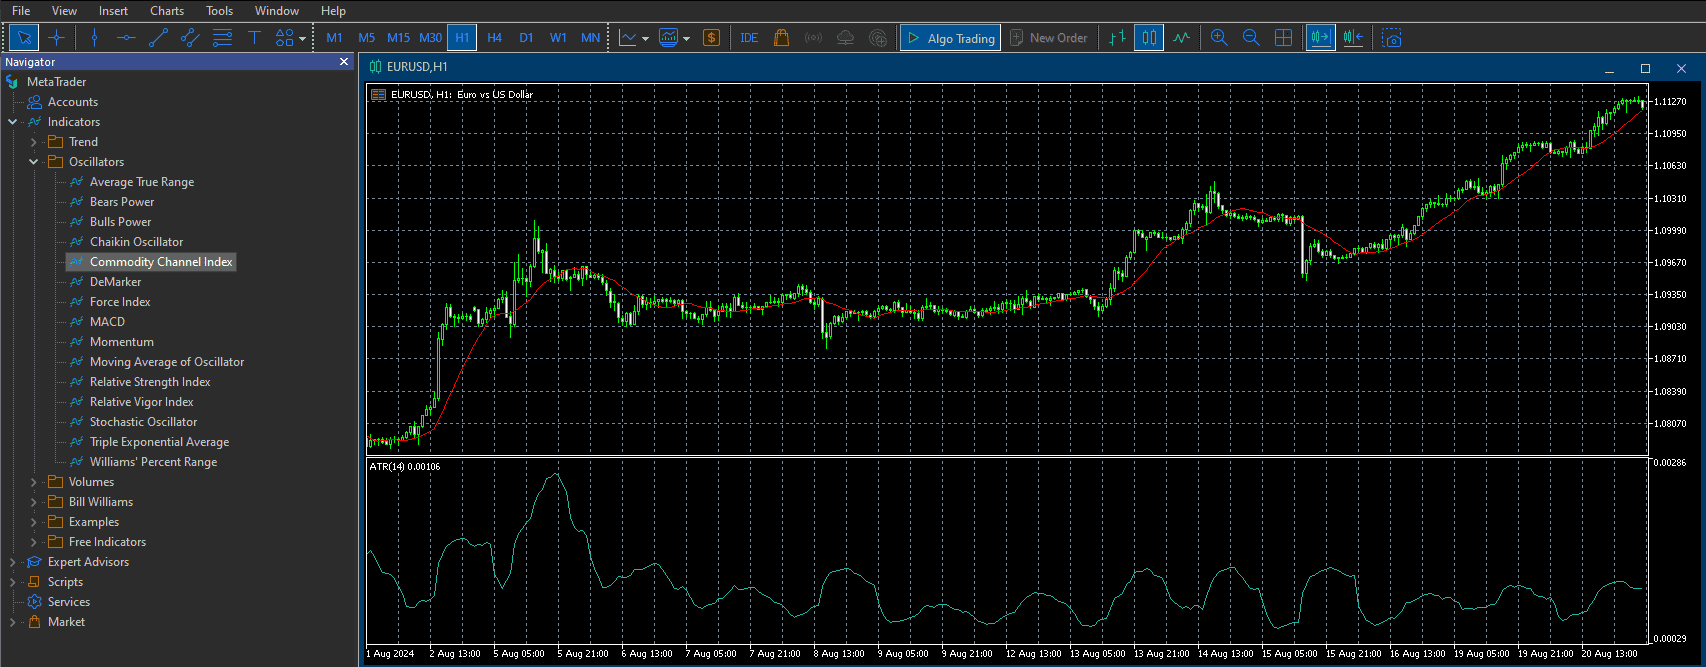Set timeframe to M5
Image resolution: width=1706 pixels, height=667 pixels.
pyautogui.click(x=367, y=38)
